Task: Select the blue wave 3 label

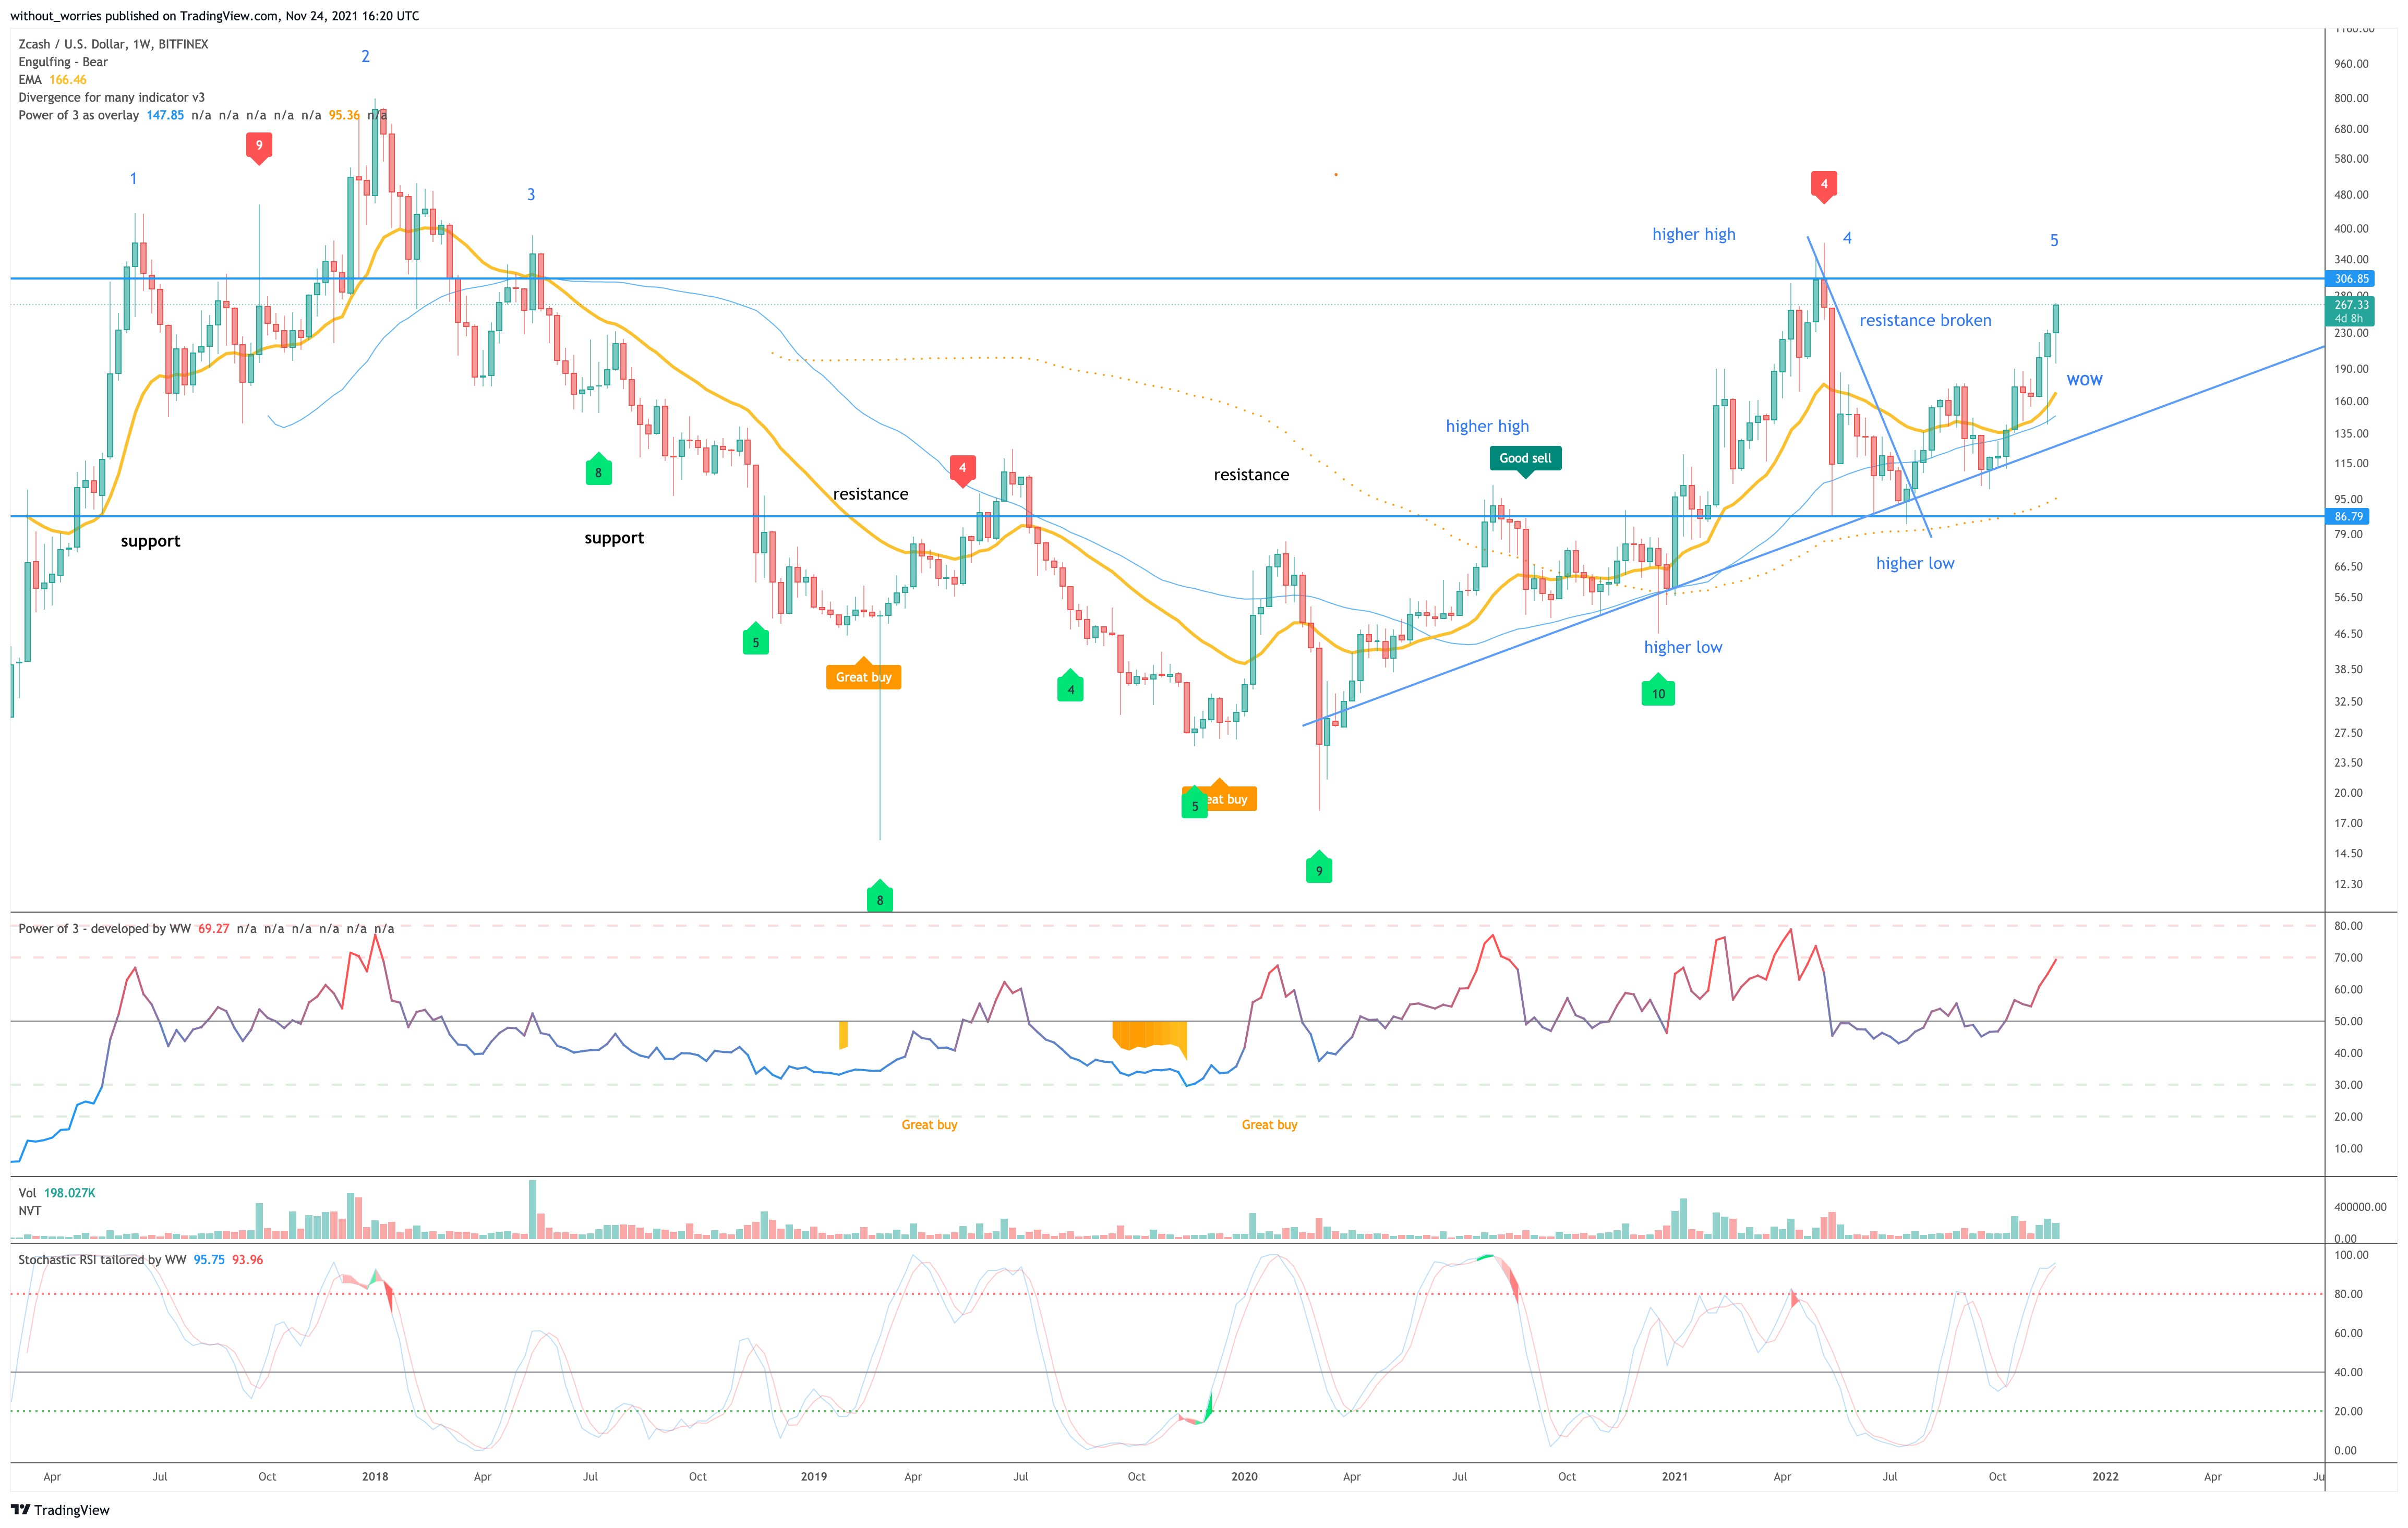Action: tap(531, 195)
